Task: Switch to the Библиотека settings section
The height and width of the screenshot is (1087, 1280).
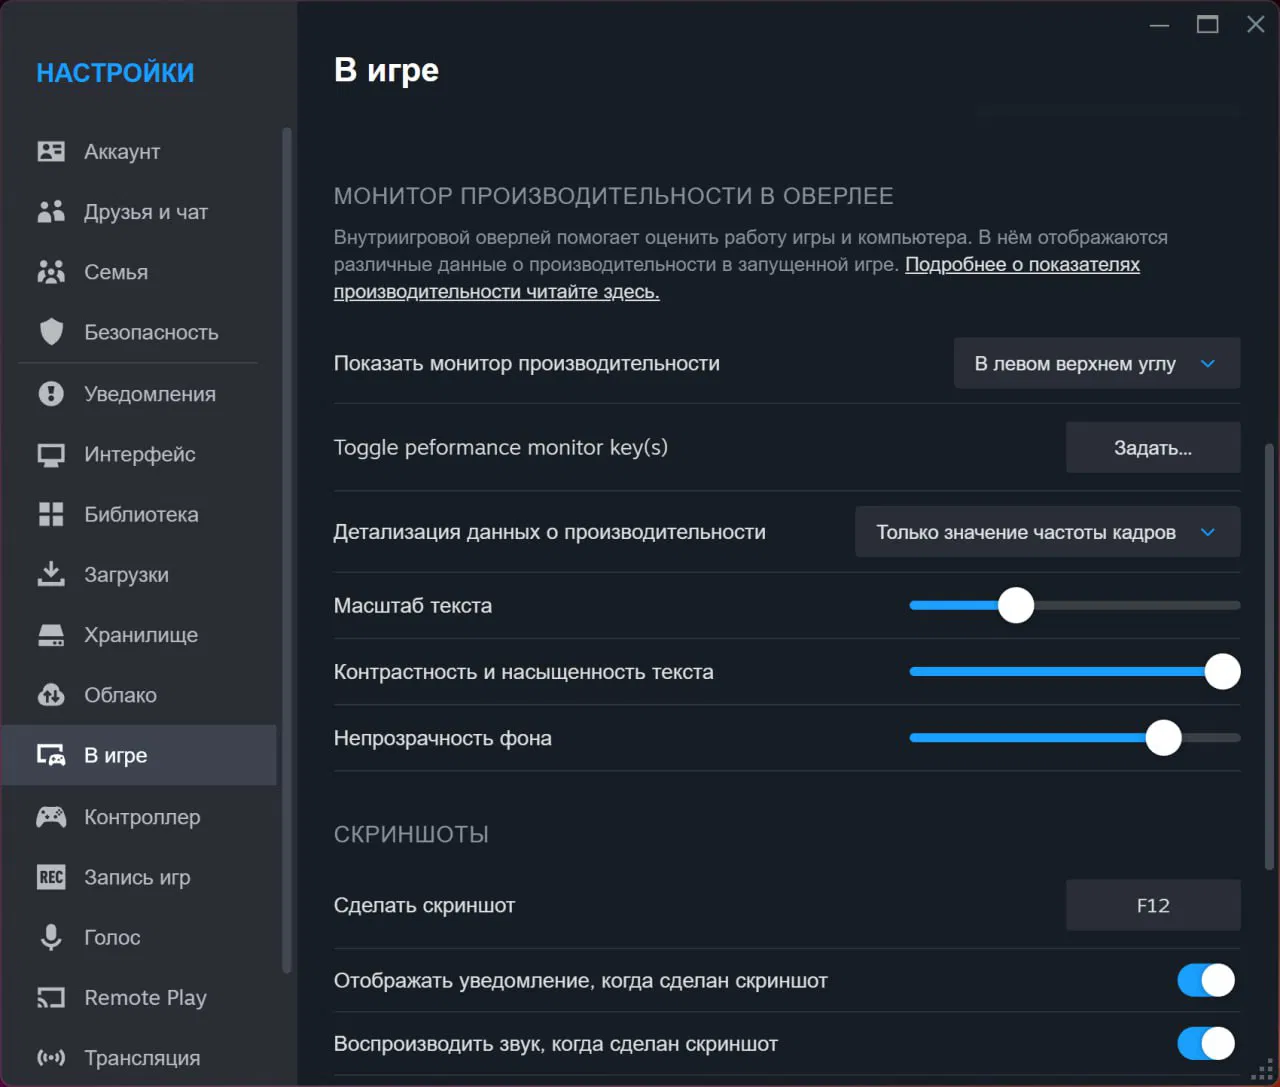Action: (141, 514)
